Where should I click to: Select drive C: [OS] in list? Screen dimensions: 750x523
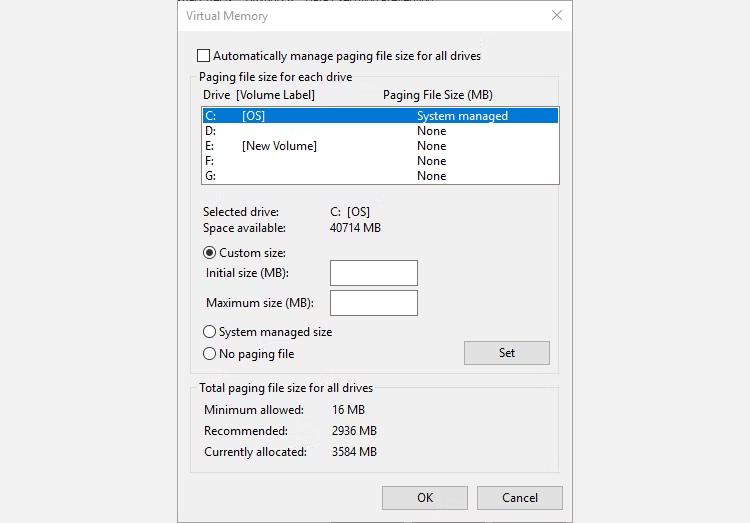[x=380, y=116]
